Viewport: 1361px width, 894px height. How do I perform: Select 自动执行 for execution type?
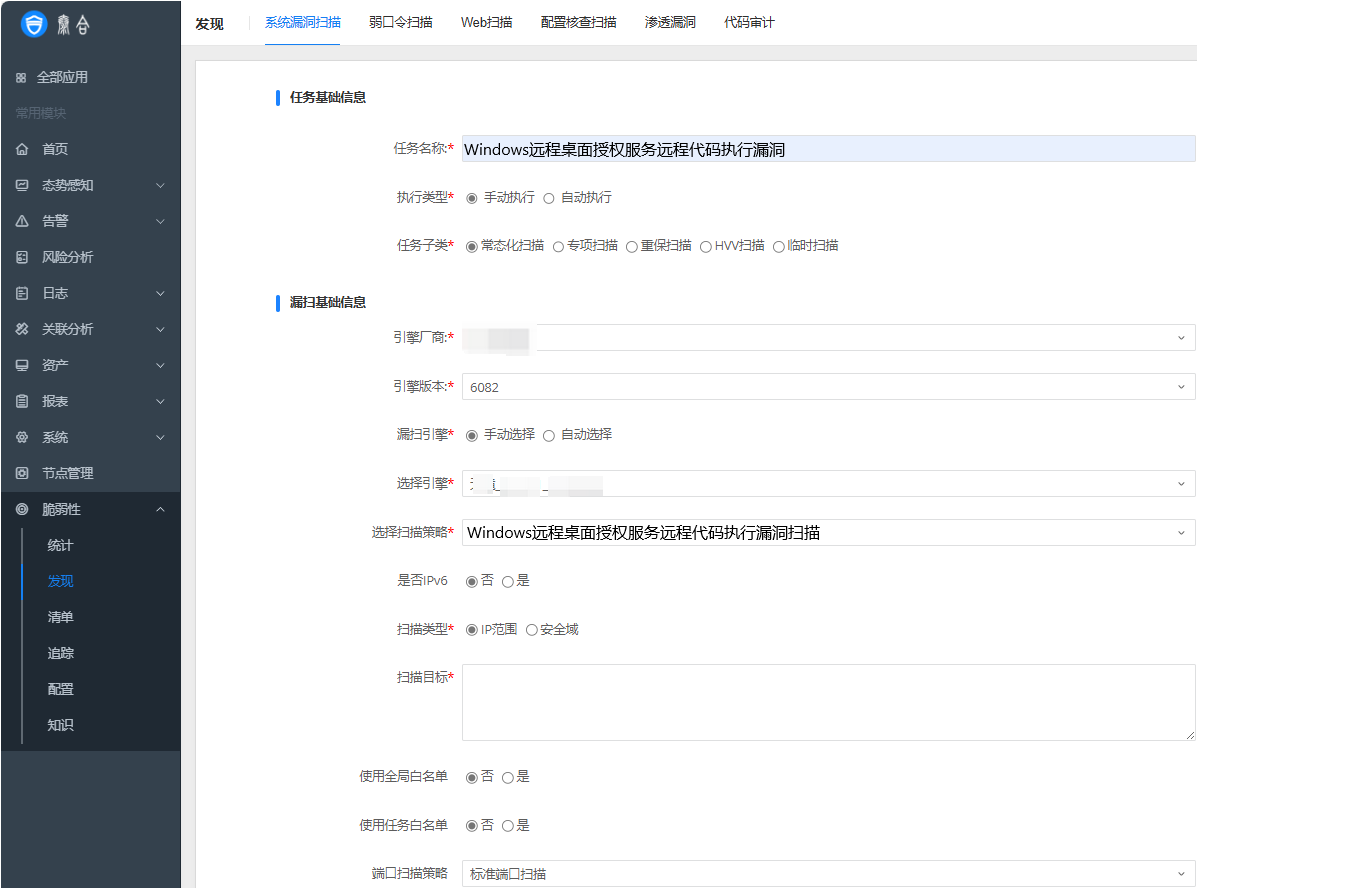pyautogui.click(x=550, y=197)
